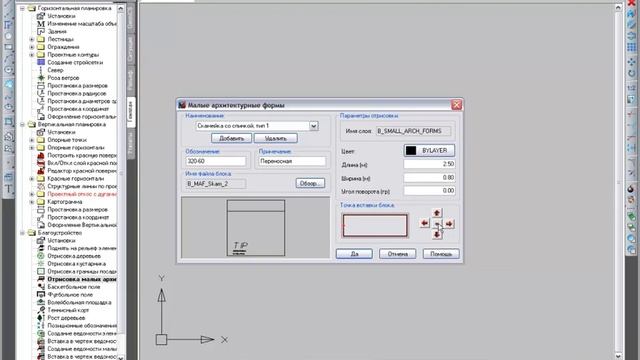640x360 pixels.
Task: Click the right arrow insertion point button
Action: (449, 223)
